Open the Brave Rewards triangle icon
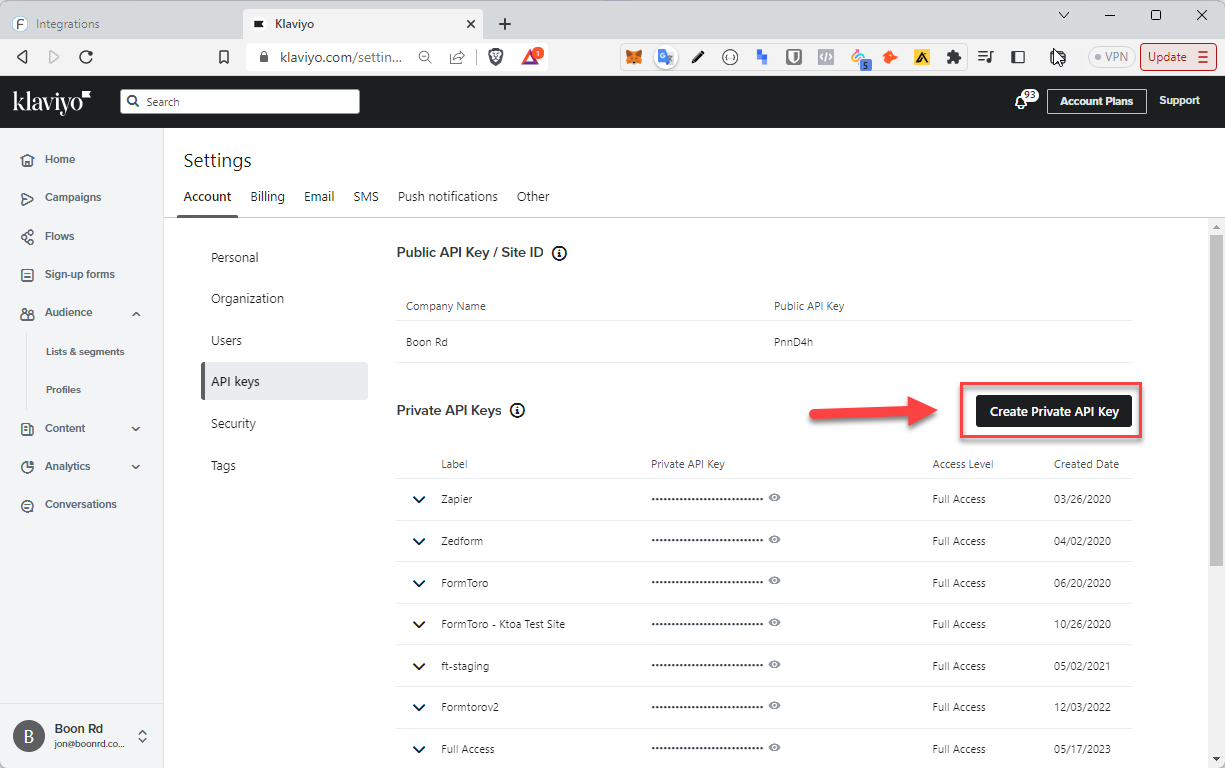Viewport: 1225px width, 768px height. [x=531, y=57]
